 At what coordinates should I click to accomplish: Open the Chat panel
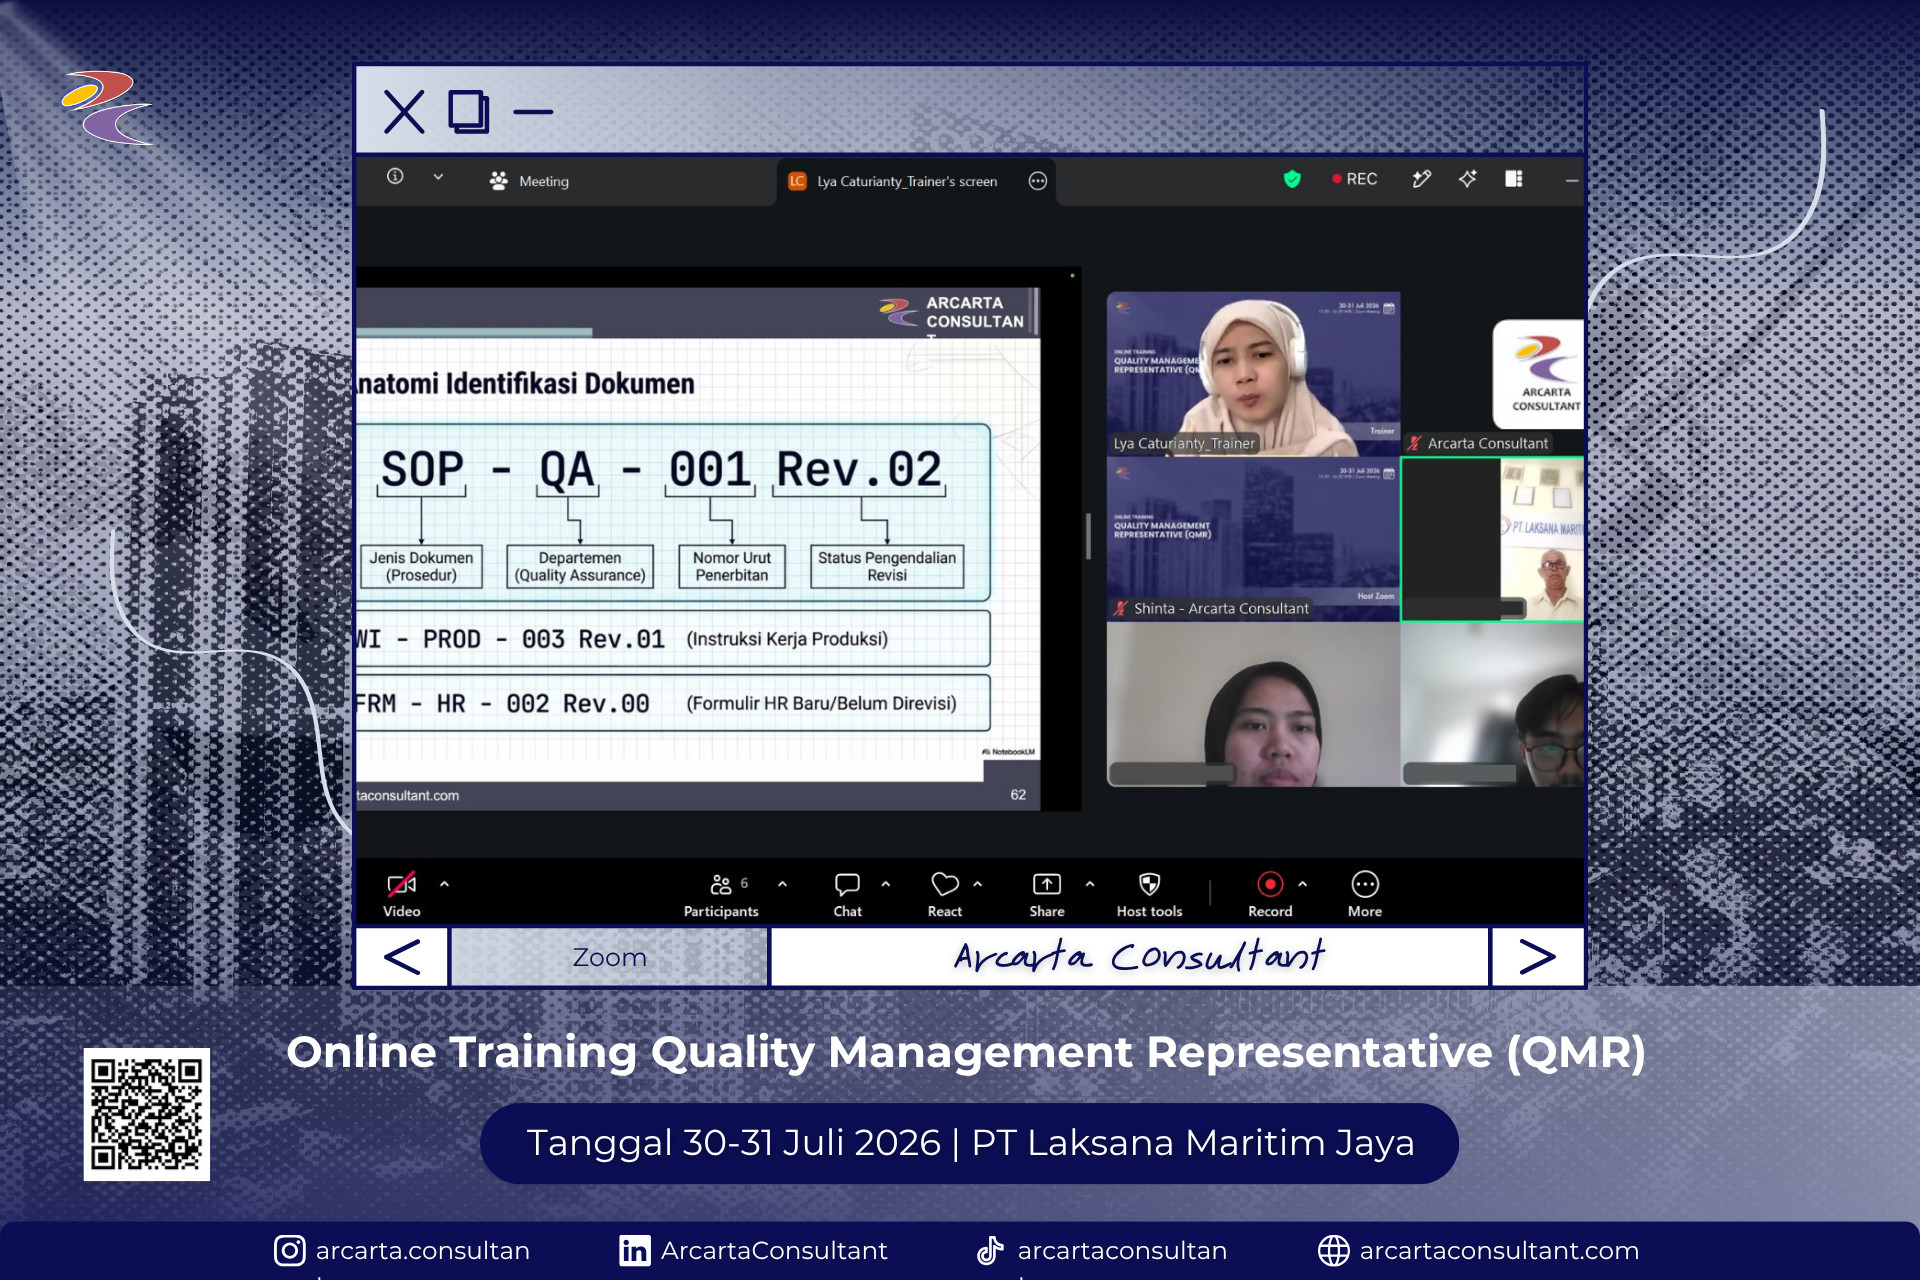click(847, 894)
